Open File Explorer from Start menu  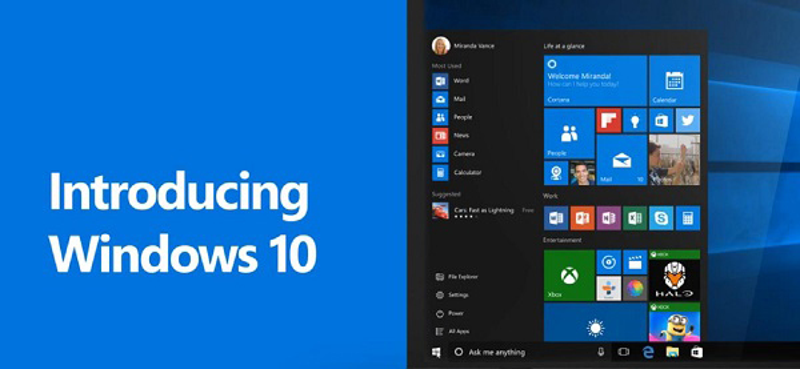pos(457,277)
